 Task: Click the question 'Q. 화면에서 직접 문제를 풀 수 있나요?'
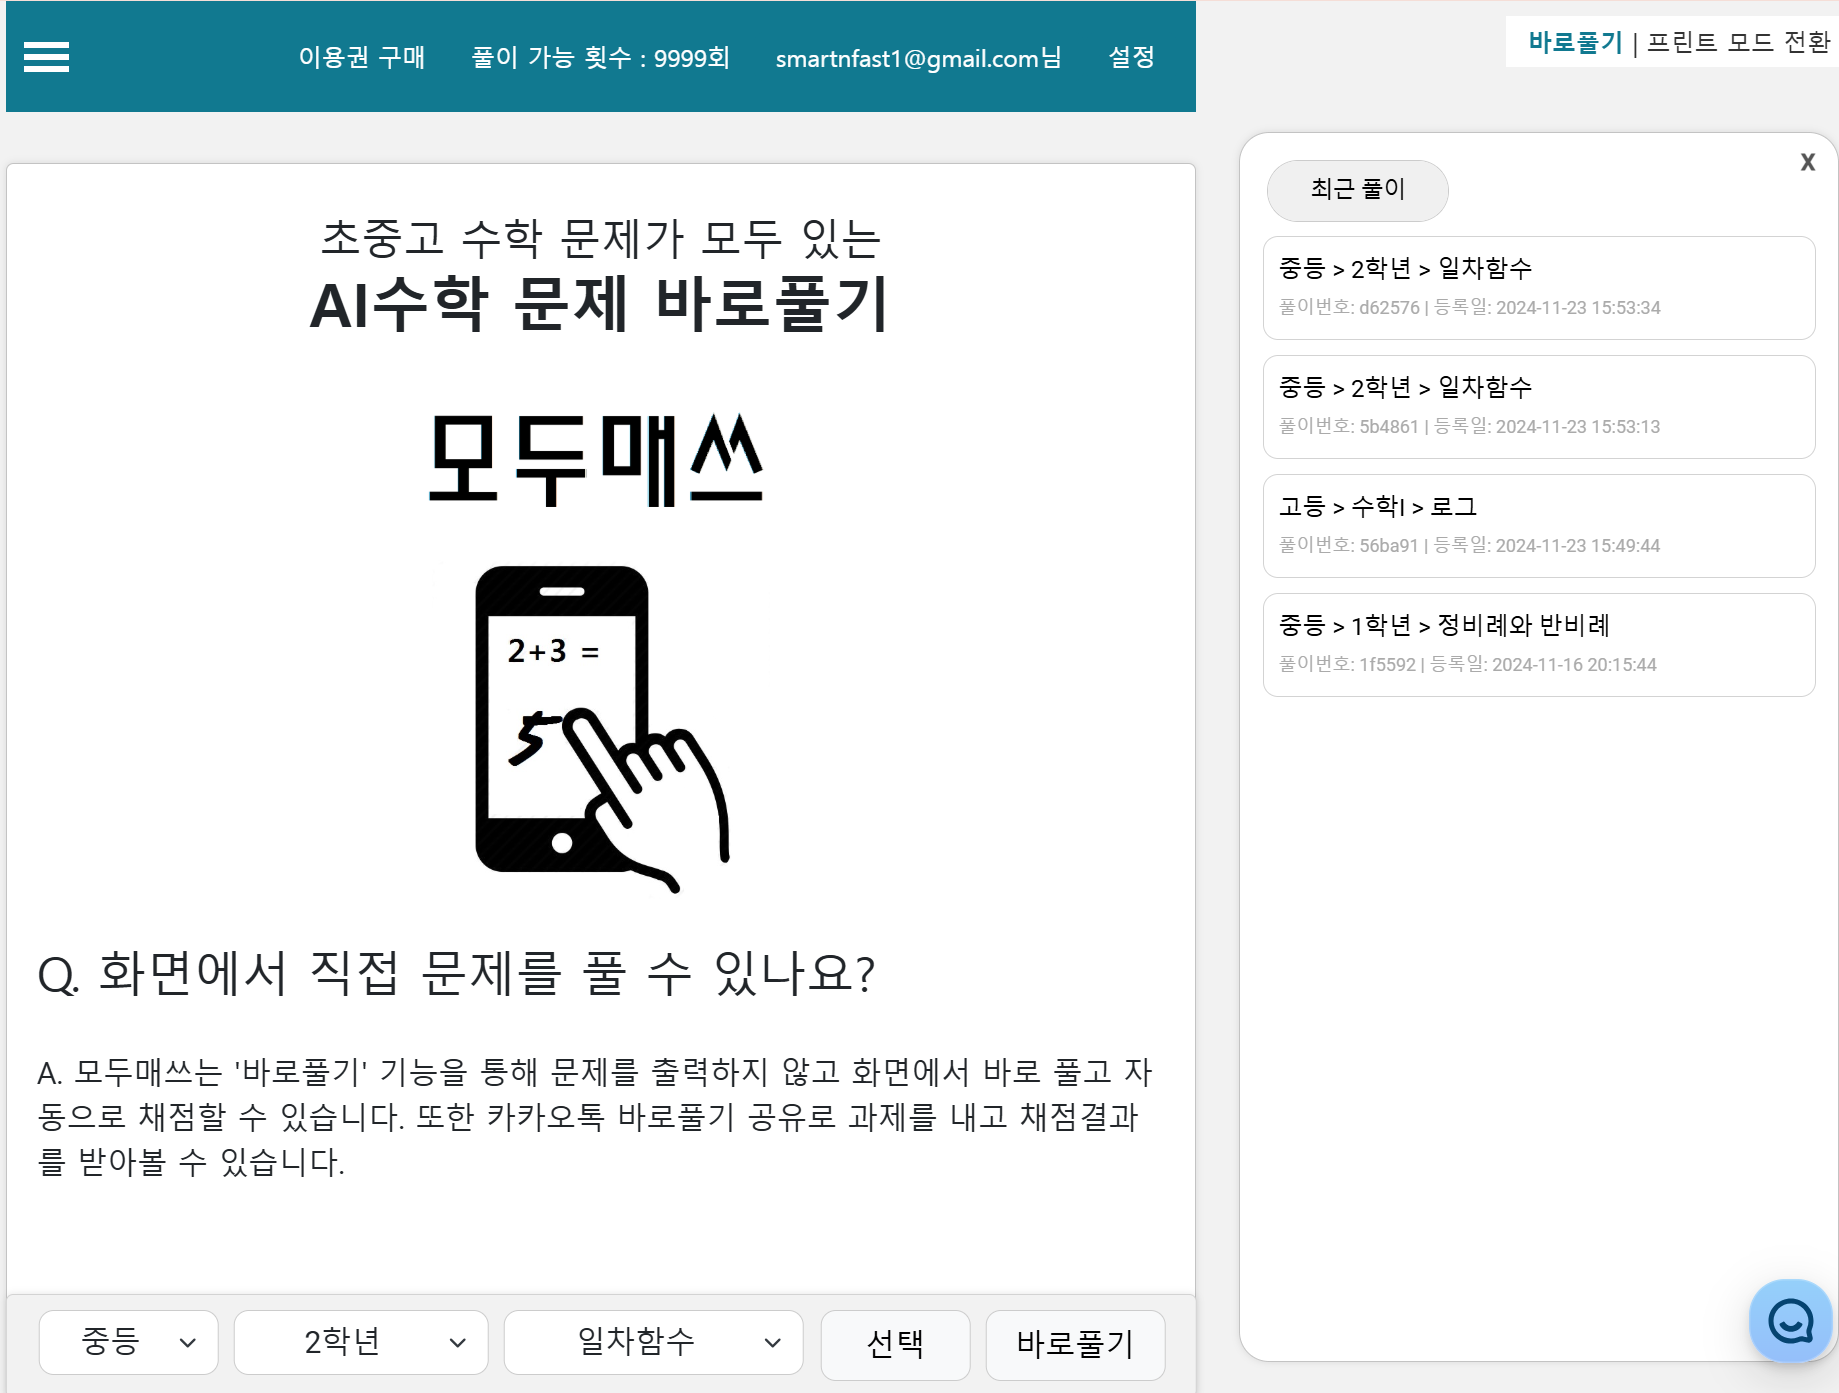(457, 973)
